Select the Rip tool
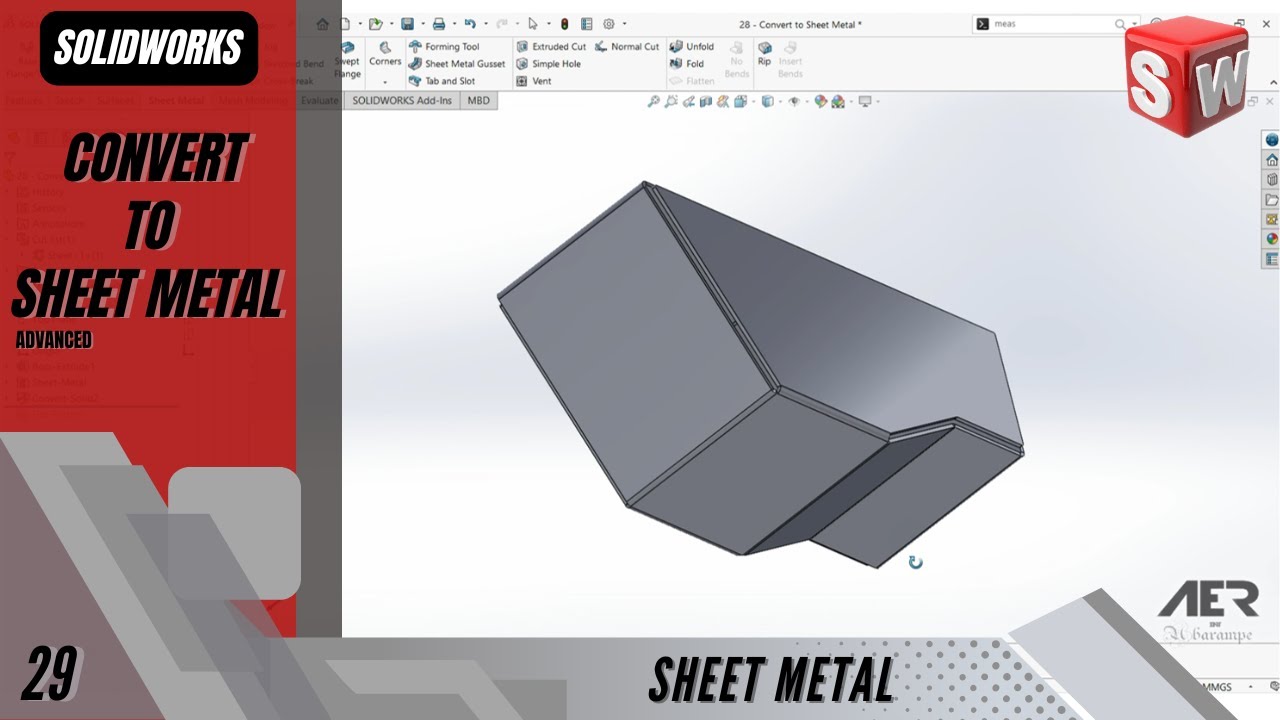Viewport: 1280px width, 720px height. click(x=764, y=53)
